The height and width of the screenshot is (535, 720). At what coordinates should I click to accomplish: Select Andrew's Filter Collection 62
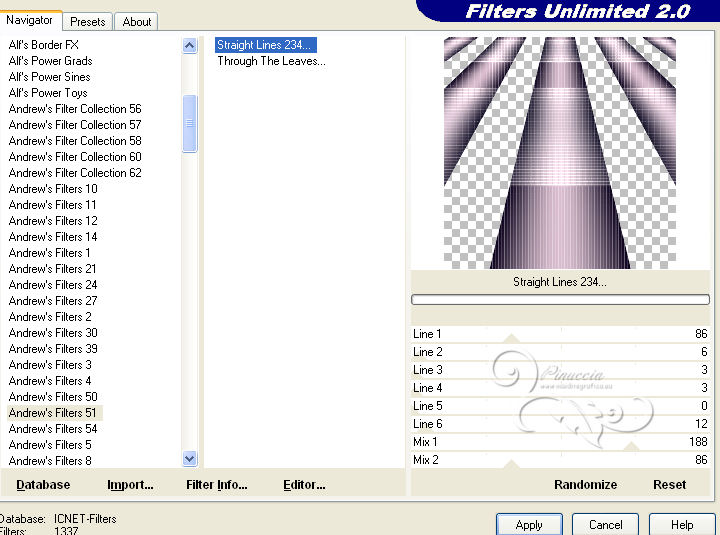coord(75,173)
